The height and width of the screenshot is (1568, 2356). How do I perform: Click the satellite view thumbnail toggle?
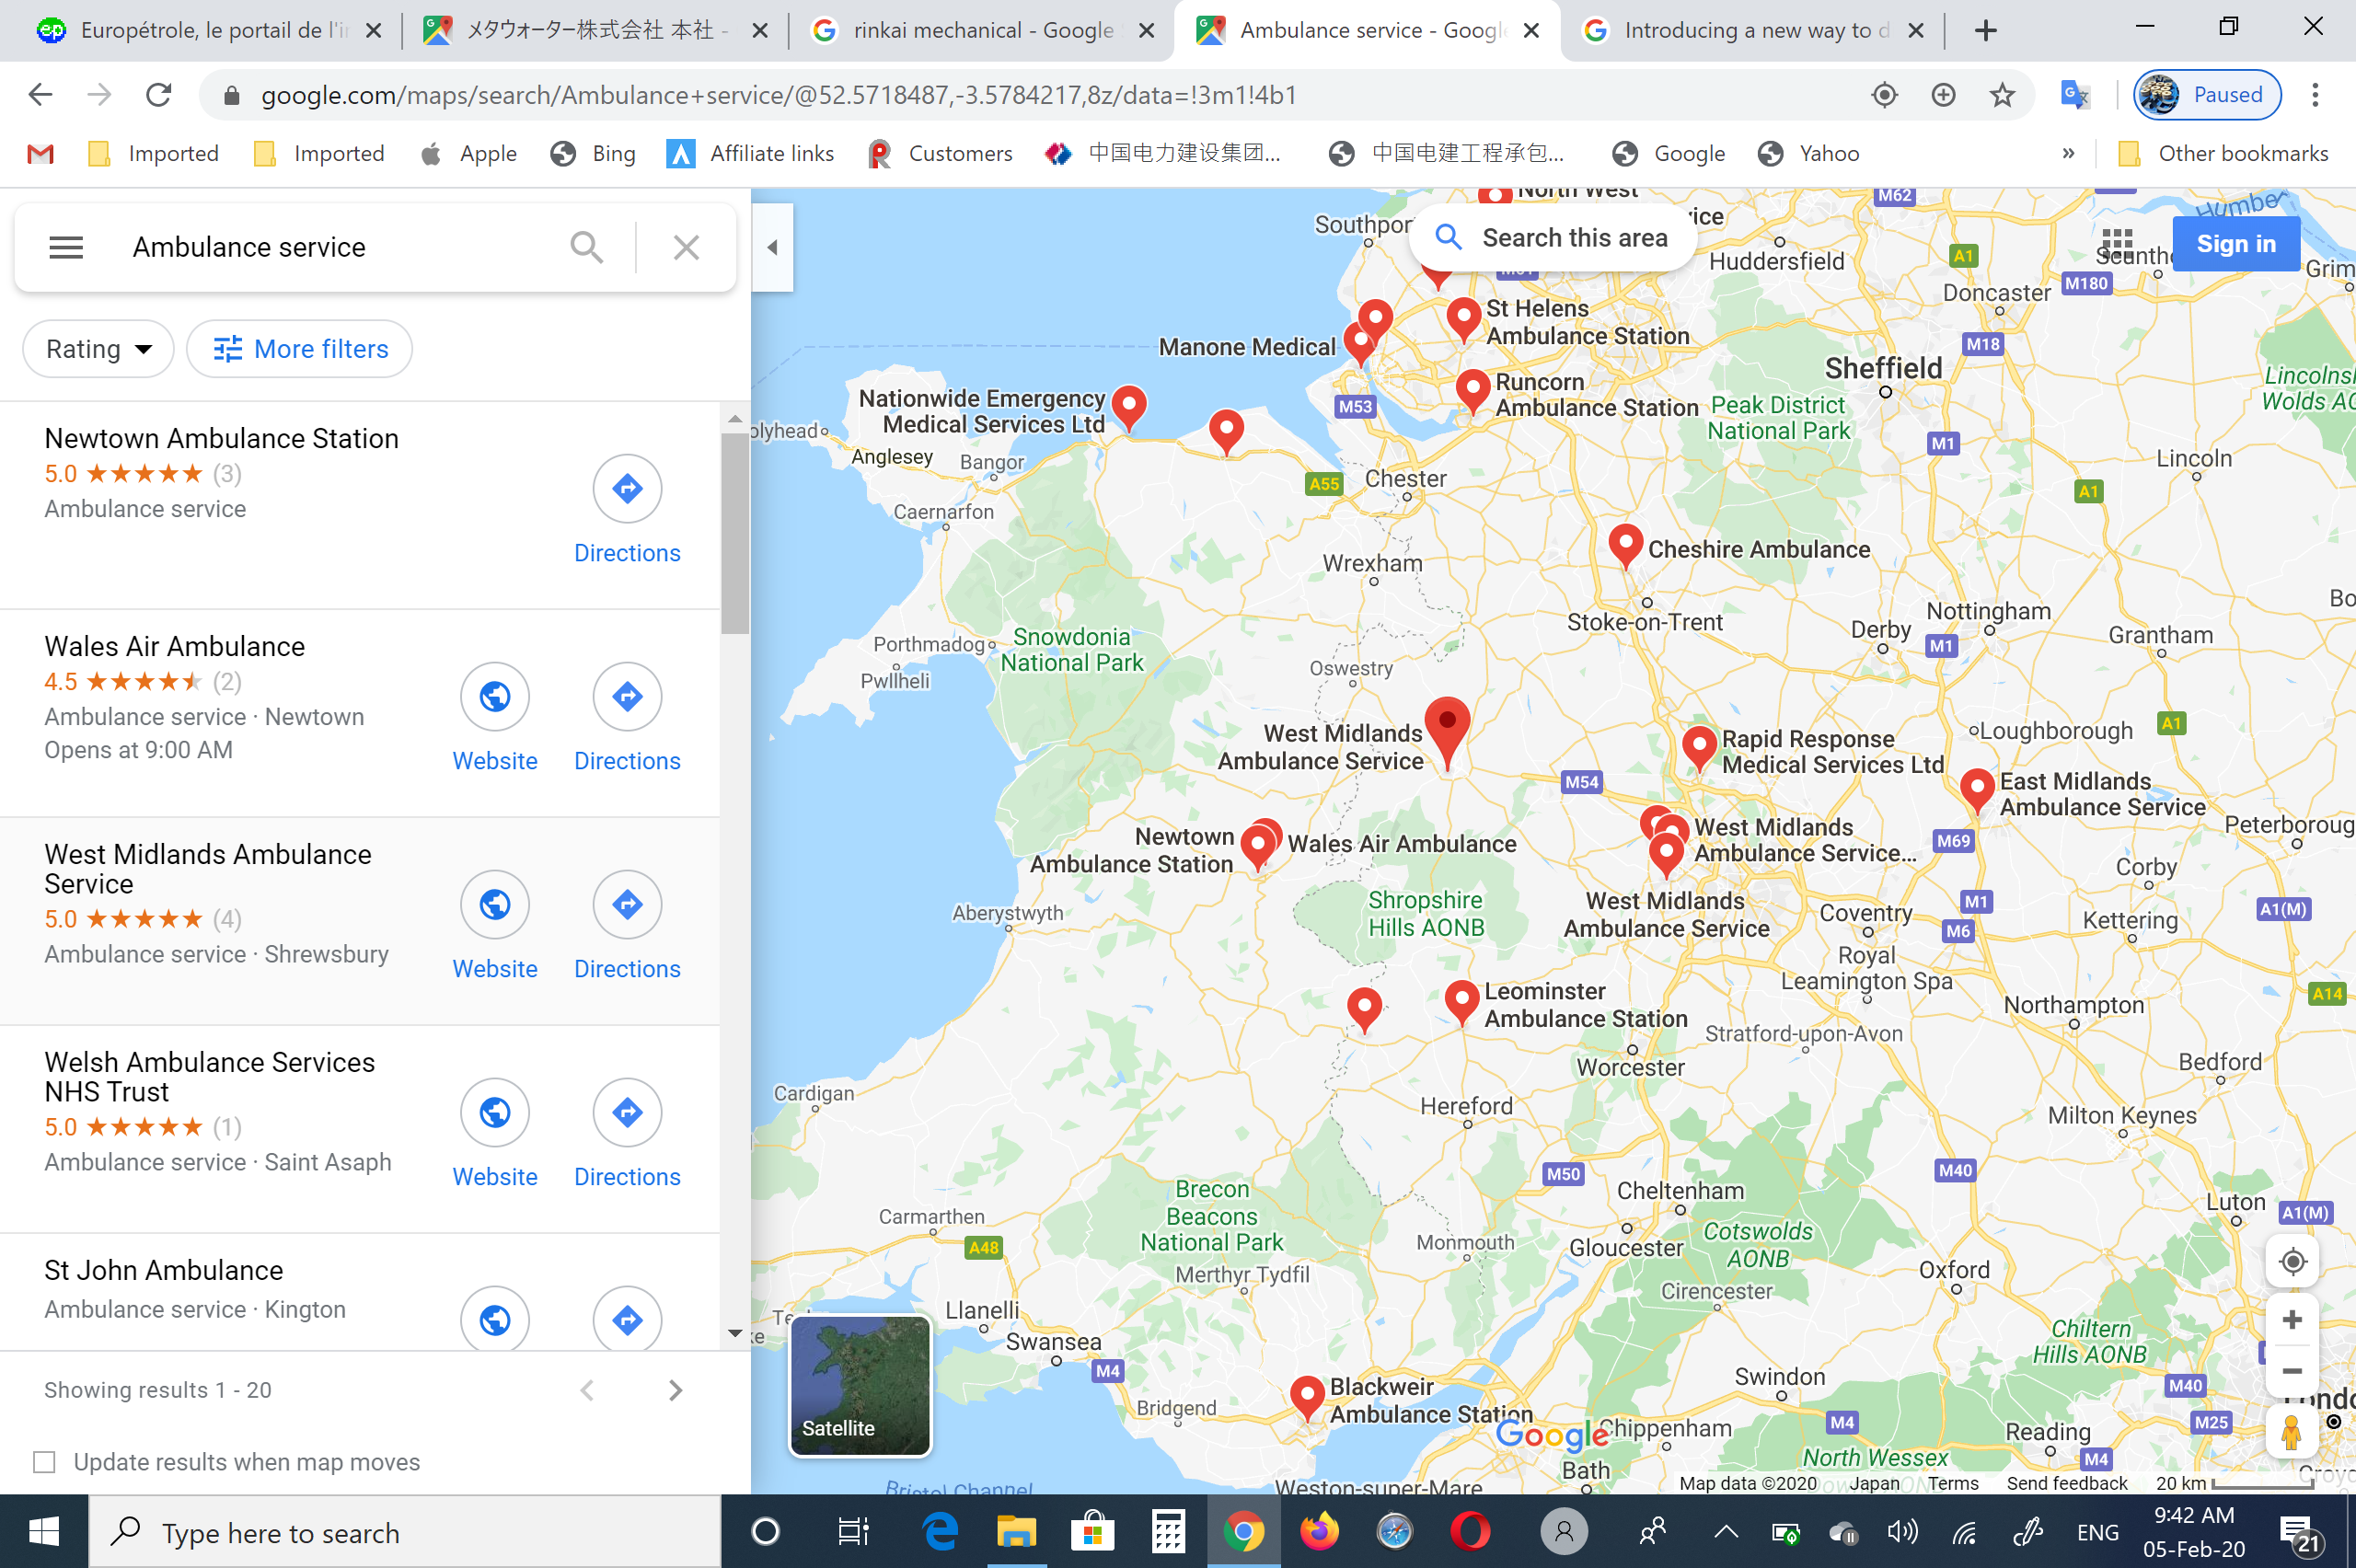(856, 1382)
